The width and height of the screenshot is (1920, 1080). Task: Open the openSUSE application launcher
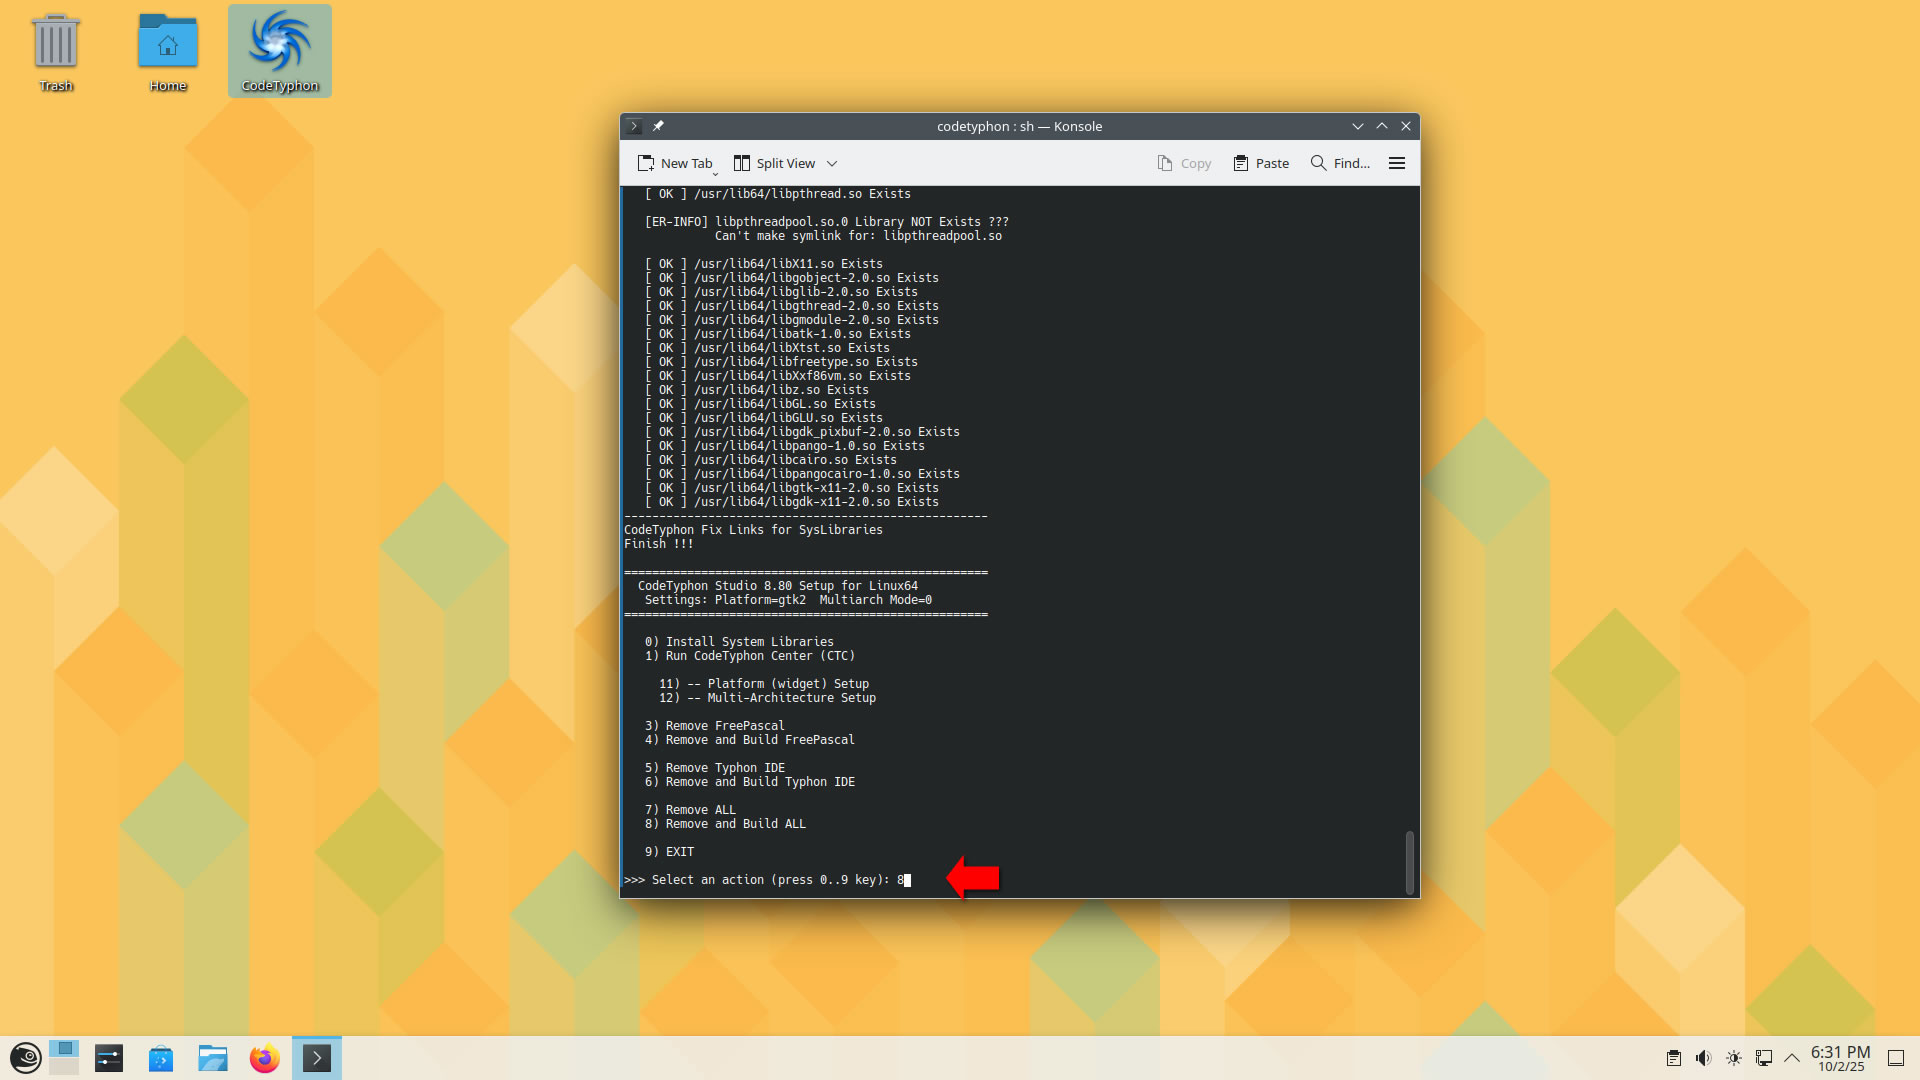point(25,1058)
